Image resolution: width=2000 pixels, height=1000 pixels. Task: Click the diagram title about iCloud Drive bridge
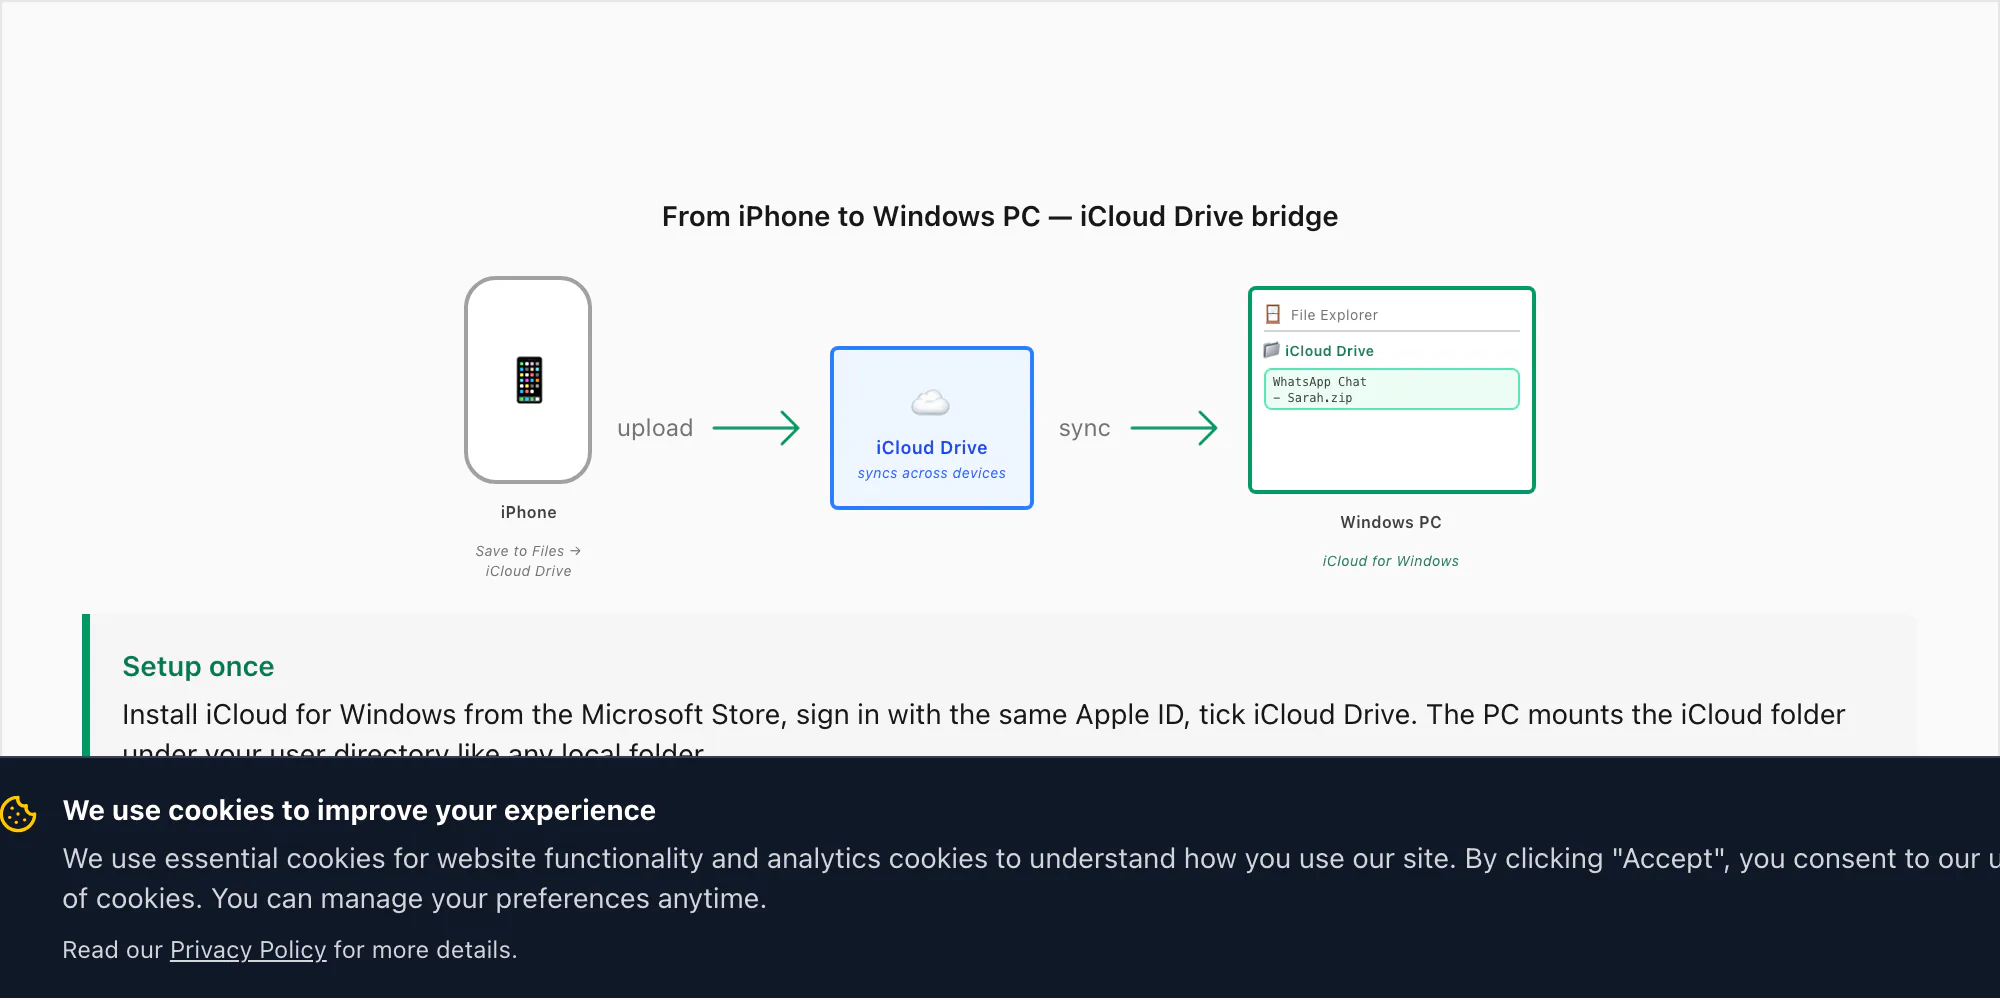click(x=1000, y=216)
